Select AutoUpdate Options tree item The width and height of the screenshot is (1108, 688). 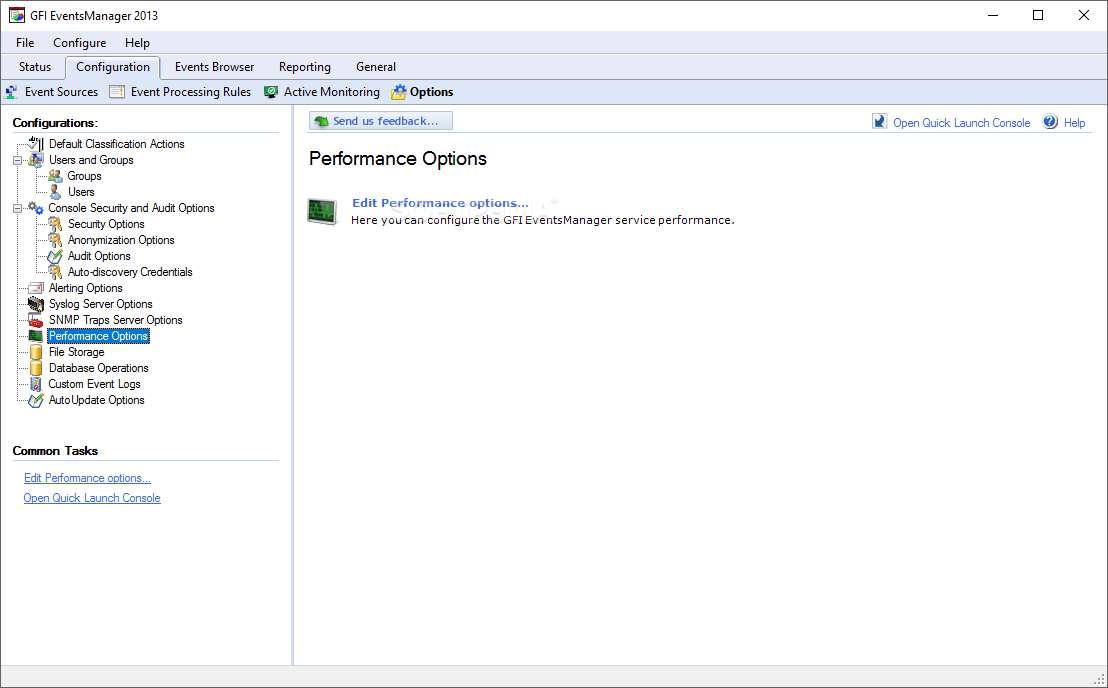coord(96,400)
